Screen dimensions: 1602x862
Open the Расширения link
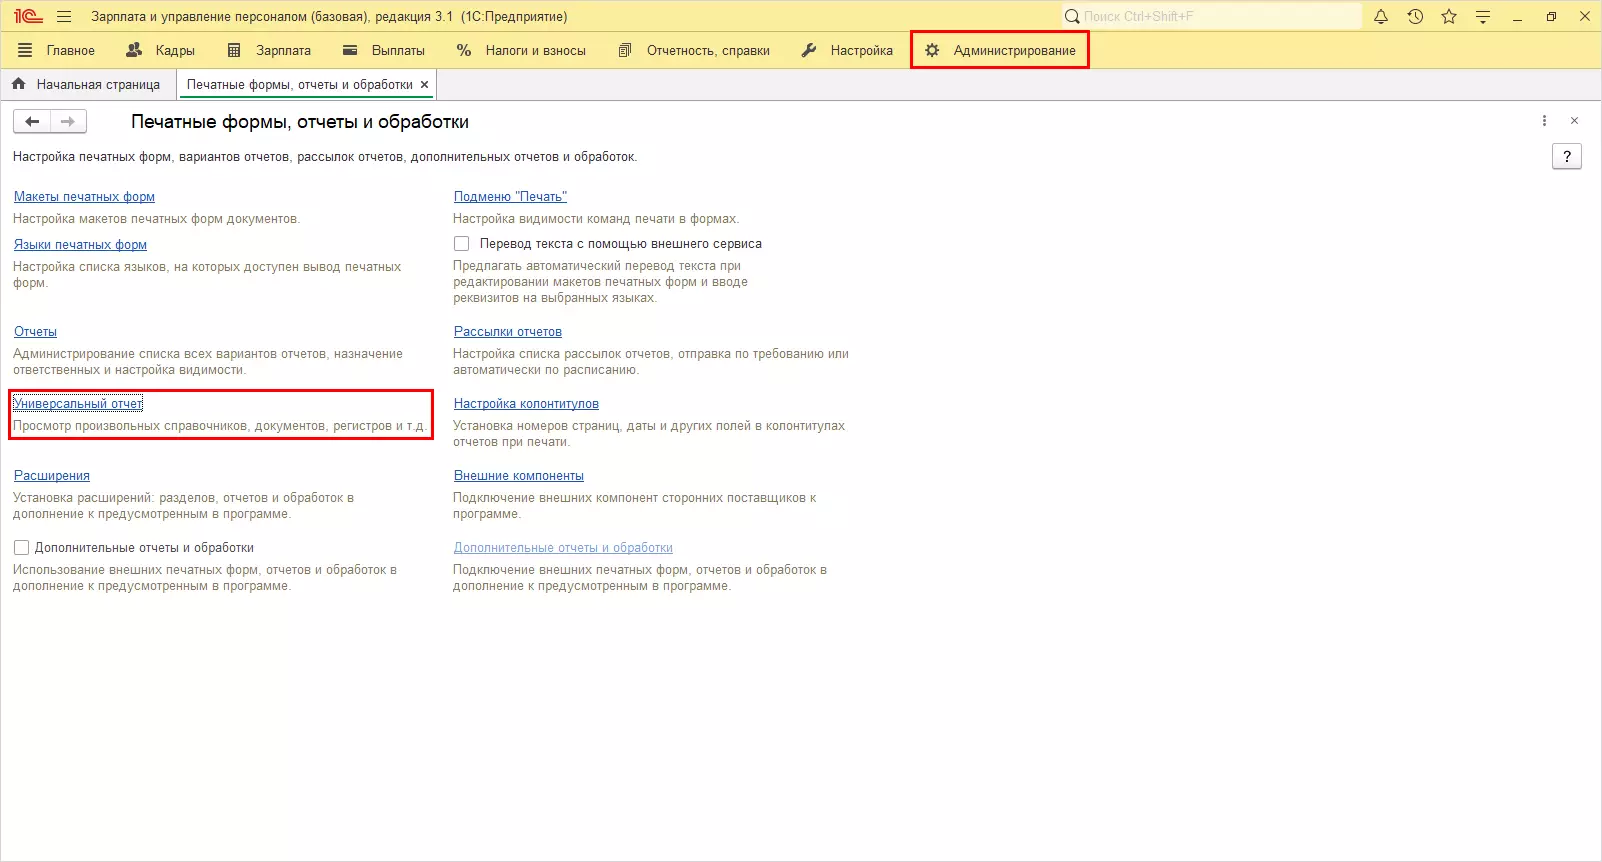52,476
